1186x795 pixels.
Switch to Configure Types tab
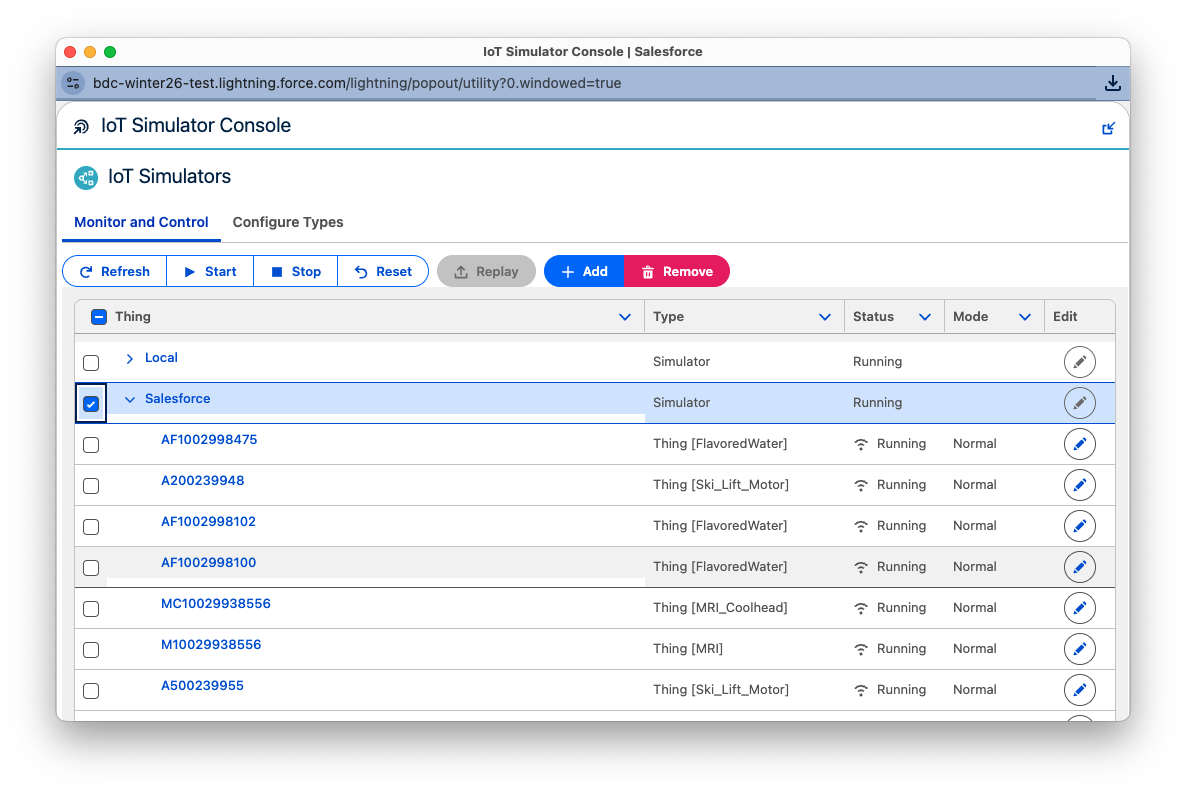[287, 222]
